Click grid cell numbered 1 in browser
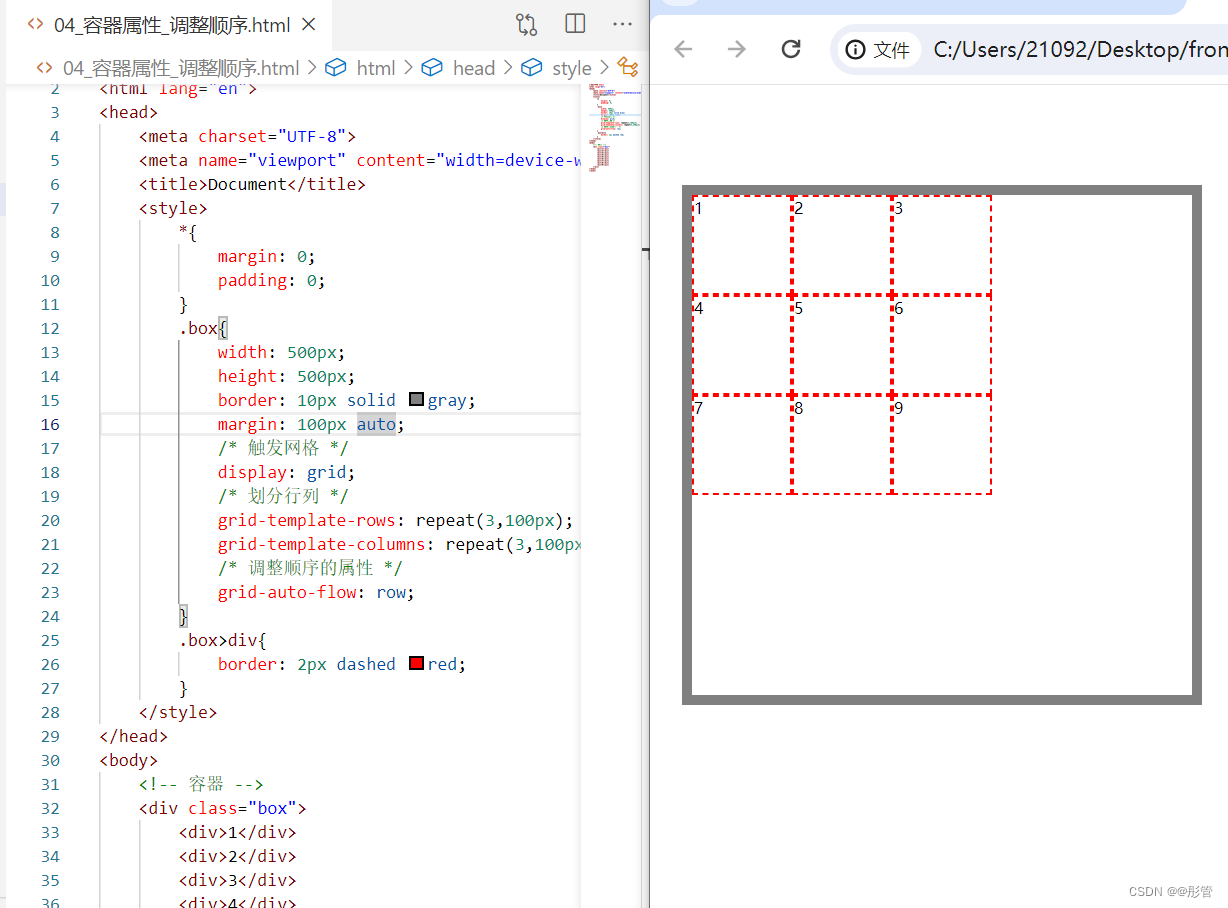 (742, 246)
